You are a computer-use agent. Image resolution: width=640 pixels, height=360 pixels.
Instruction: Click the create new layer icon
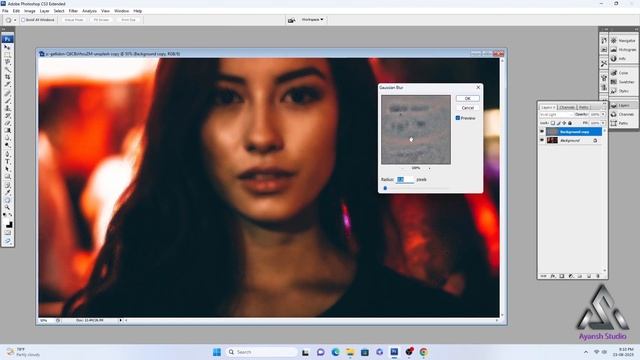coord(589,276)
